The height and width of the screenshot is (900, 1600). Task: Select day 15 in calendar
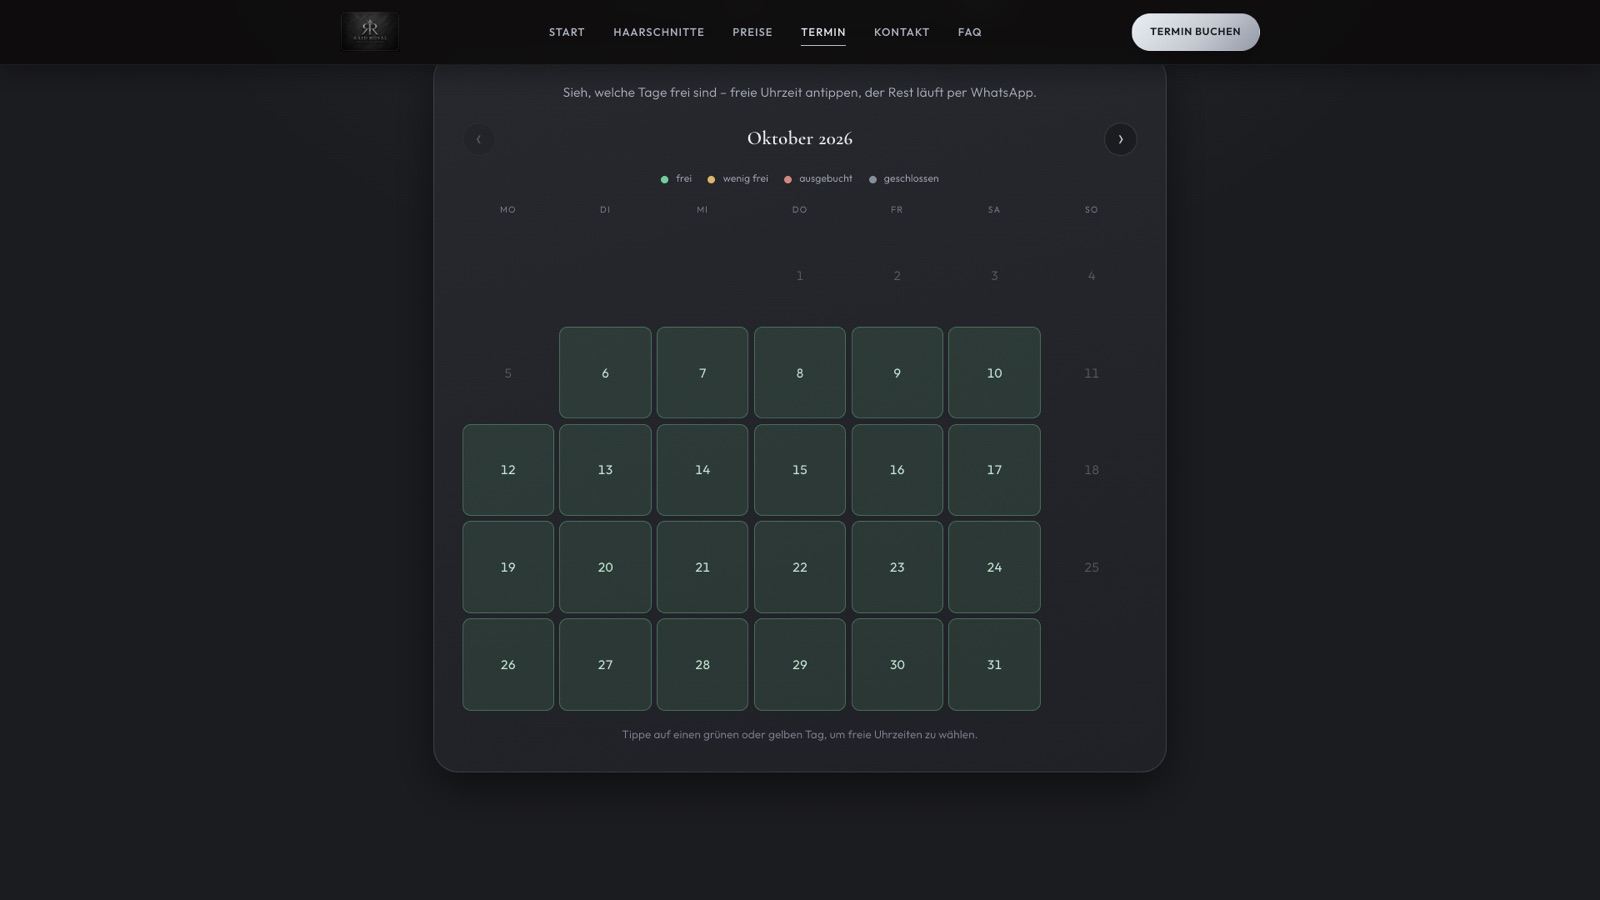point(800,470)
